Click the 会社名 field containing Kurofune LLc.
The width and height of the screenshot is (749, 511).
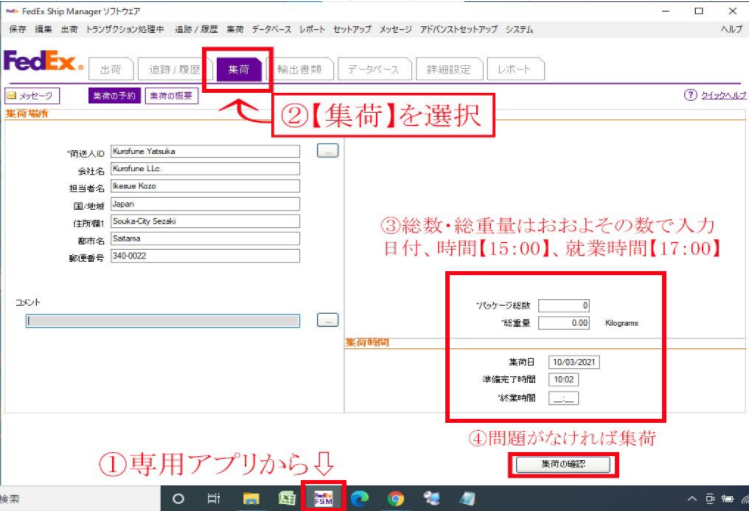point(205,169)
